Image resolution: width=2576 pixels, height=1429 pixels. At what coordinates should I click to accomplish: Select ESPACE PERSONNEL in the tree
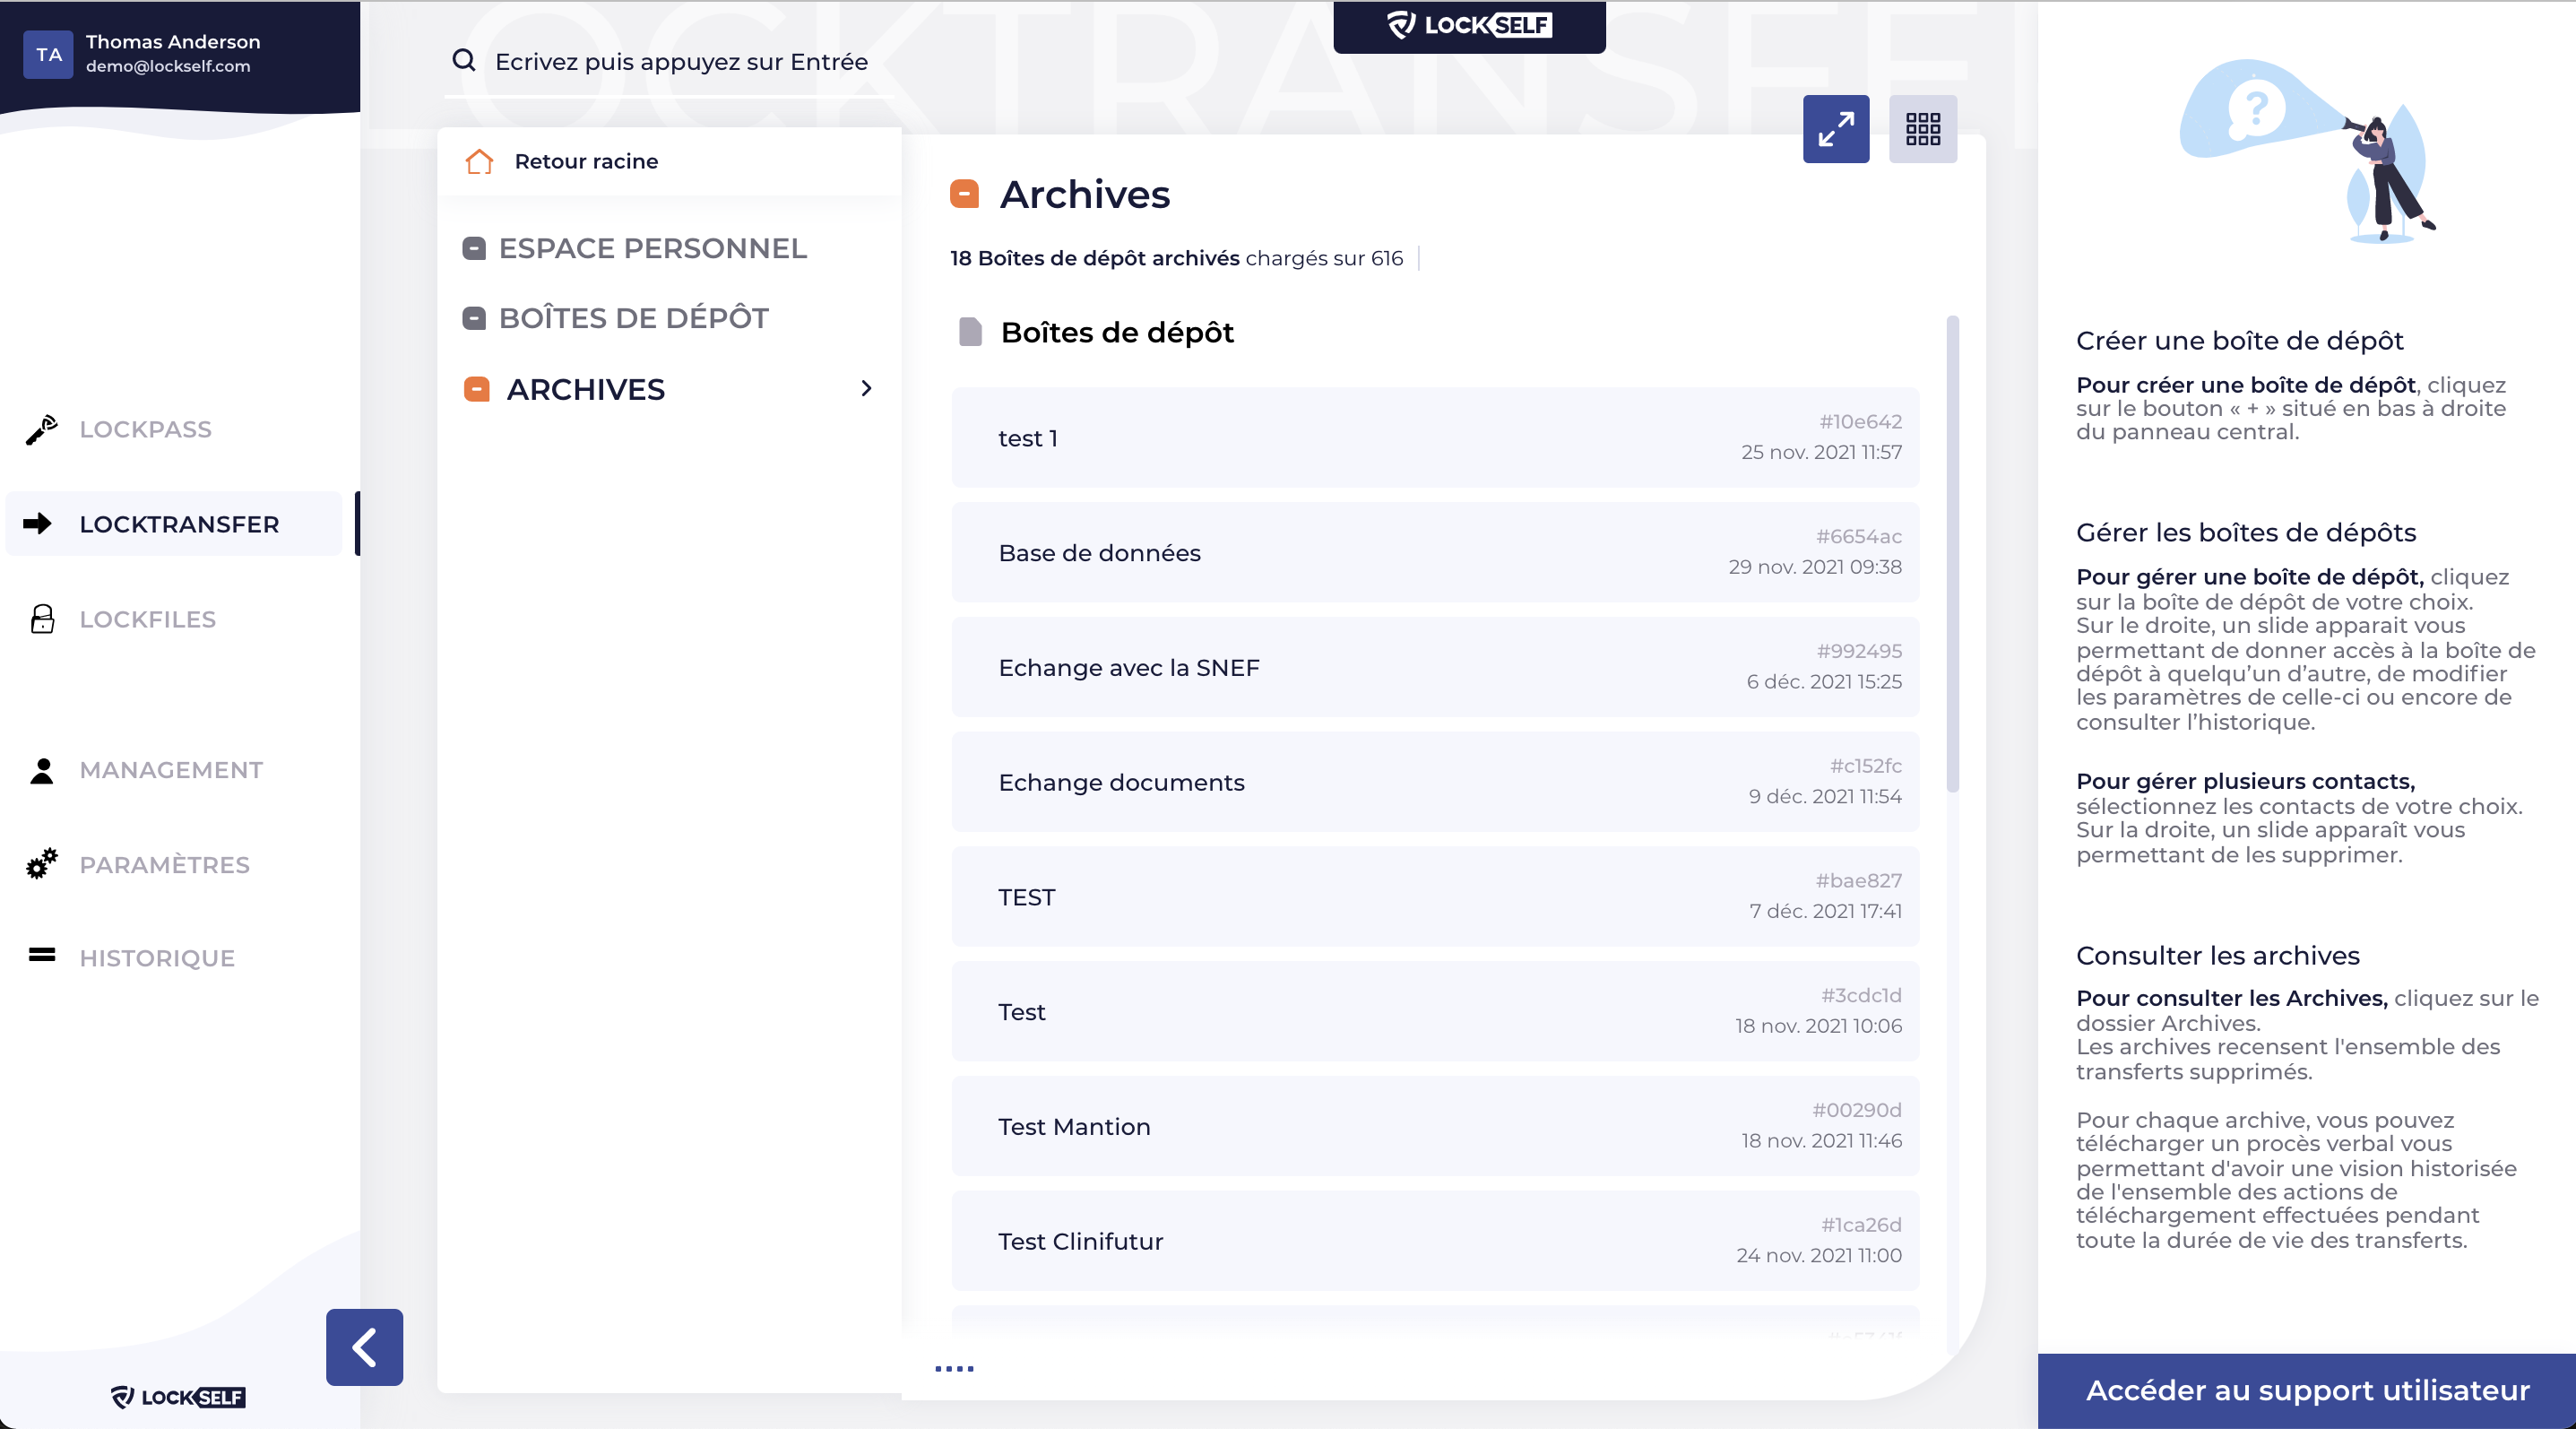[652, 248]
